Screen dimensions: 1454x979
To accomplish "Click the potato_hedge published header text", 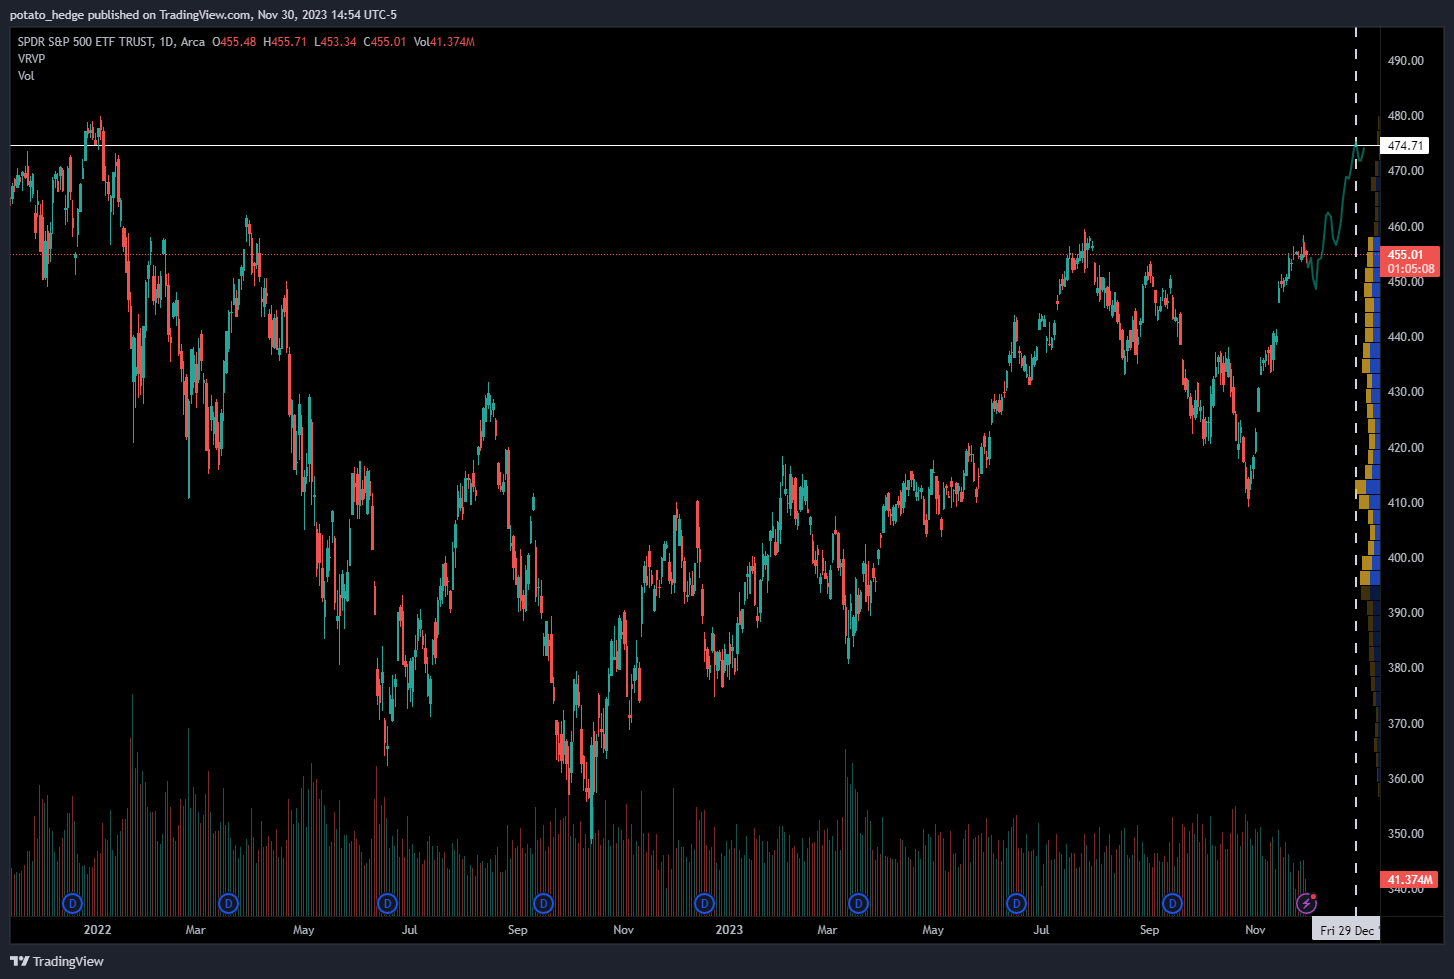I will (x=203, y=15).
